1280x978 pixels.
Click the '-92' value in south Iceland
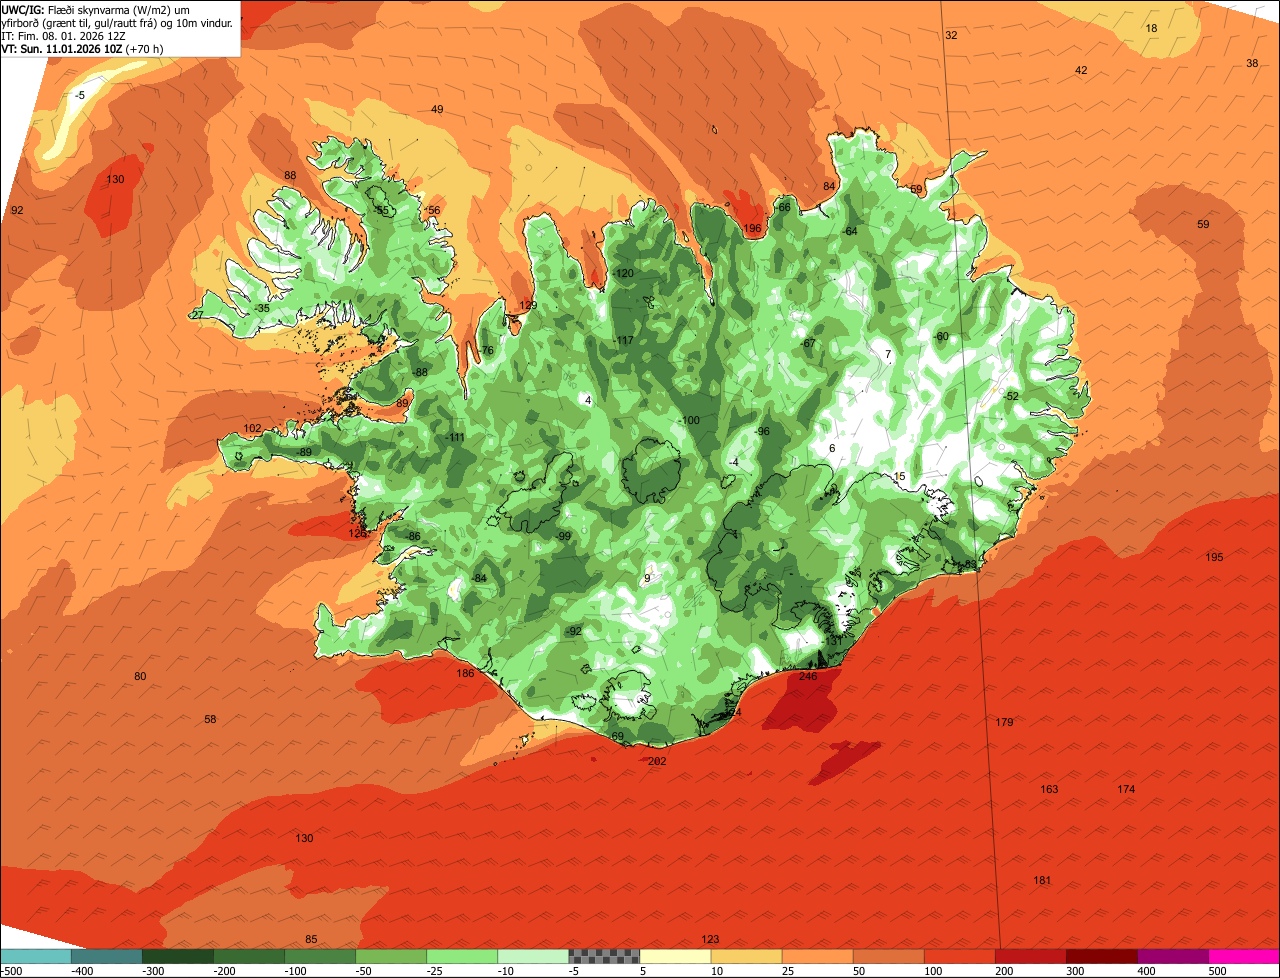(573, 631)
